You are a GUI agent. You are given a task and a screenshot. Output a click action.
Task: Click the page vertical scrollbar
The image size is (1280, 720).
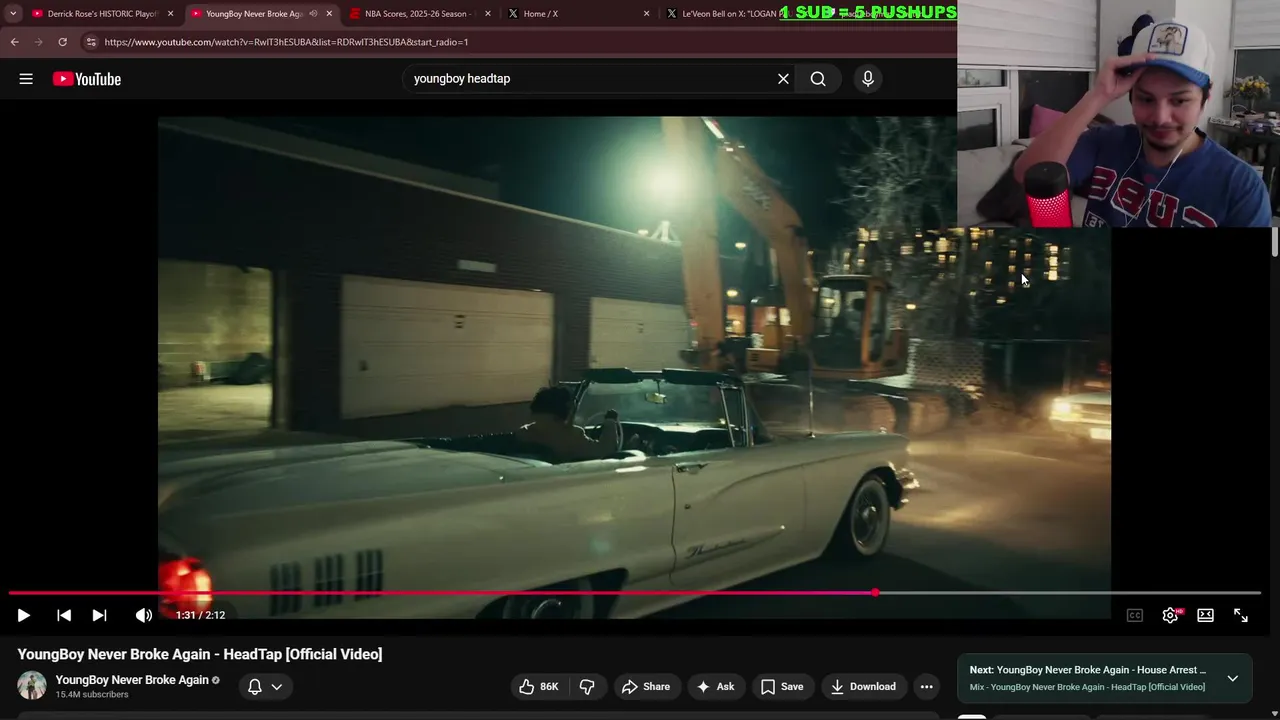point(1274,243)
